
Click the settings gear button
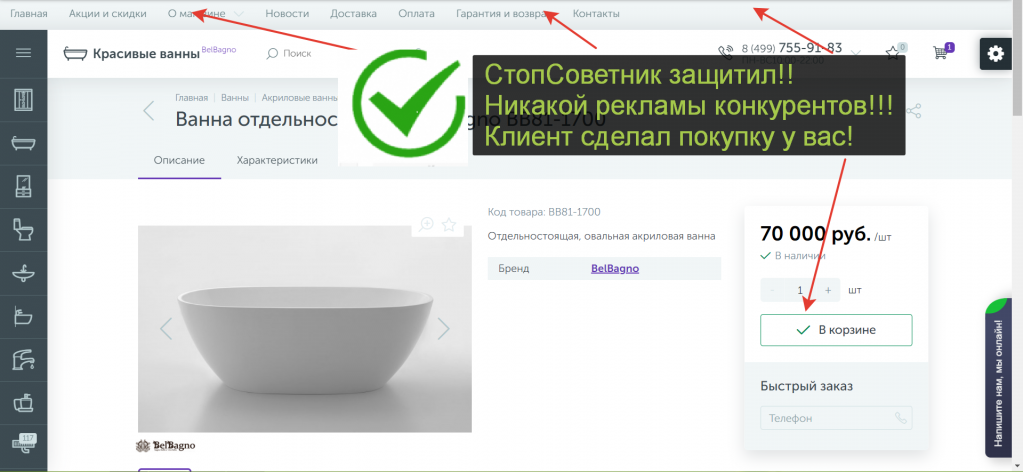[x=995, y=54]
